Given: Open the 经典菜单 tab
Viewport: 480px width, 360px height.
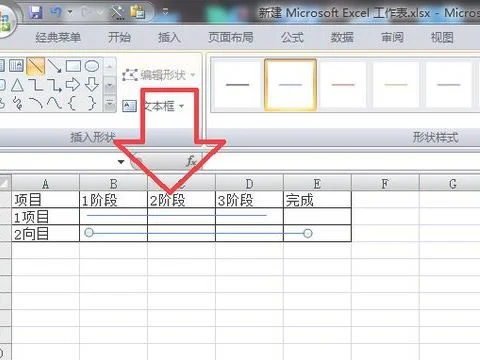Looking at the screenshot, I should tap(58, 37).
